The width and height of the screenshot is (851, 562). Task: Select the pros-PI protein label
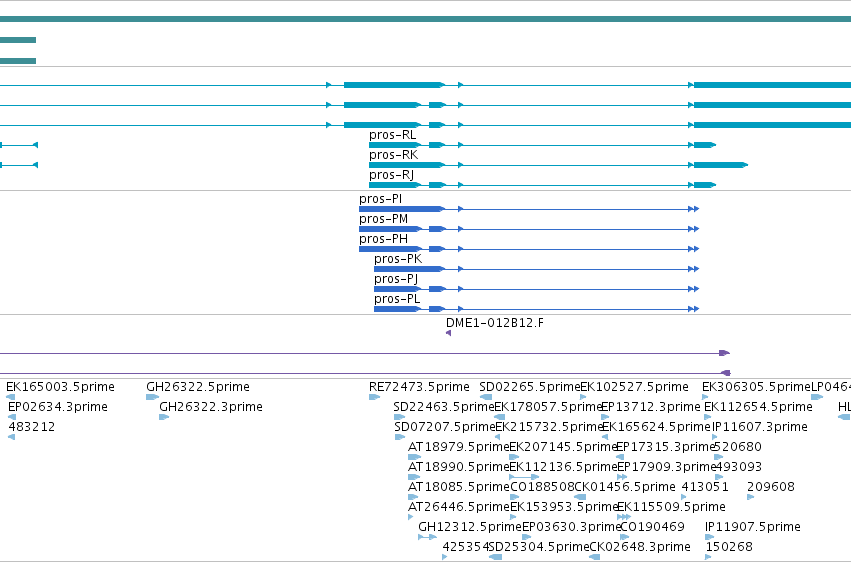point(380,199)
